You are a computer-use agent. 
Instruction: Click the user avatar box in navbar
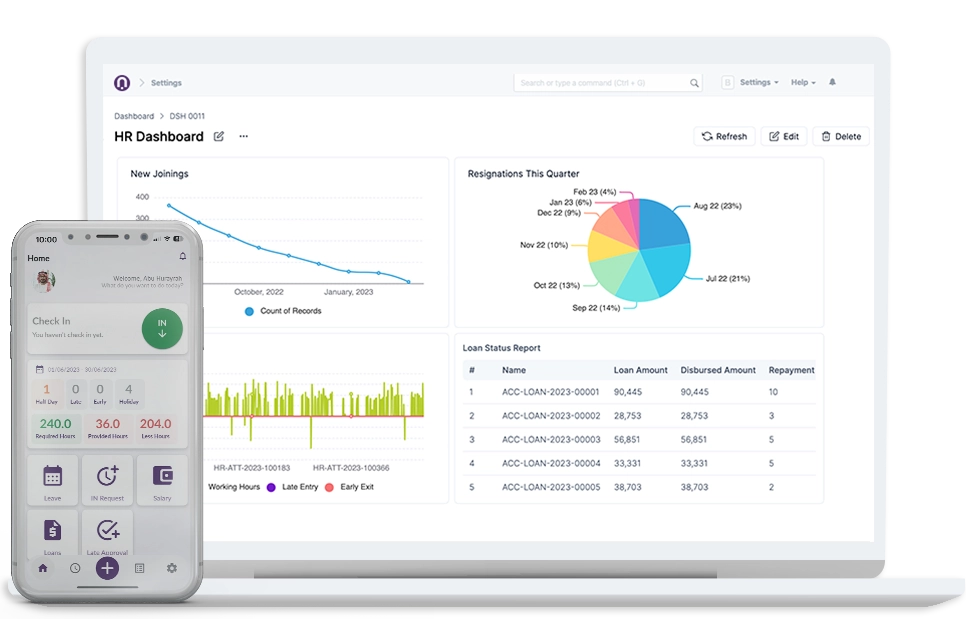pyautogui.click(x=728, y=83)
